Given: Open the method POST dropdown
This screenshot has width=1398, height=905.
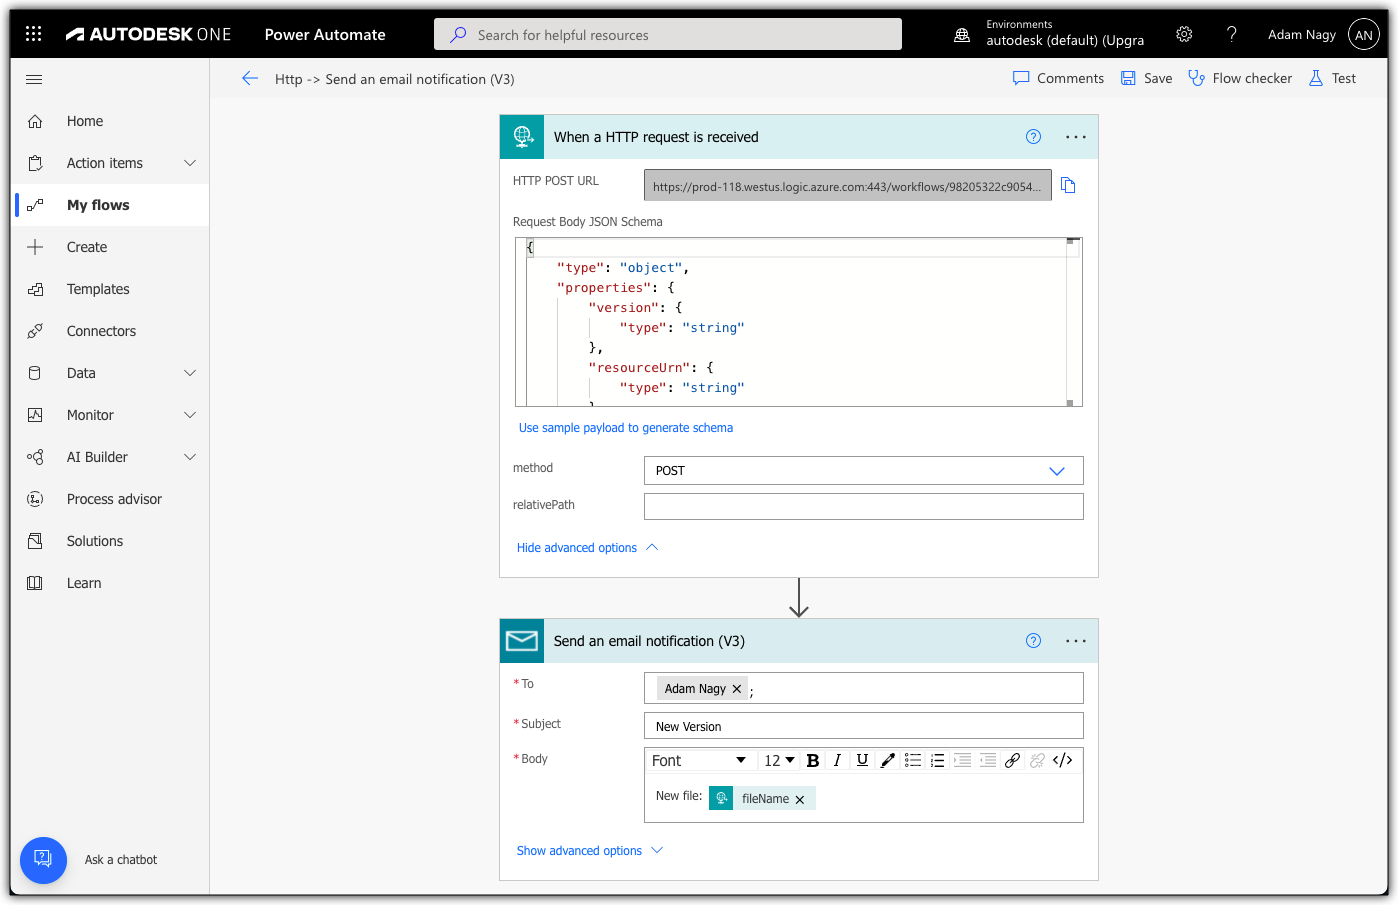Looking at the screenshot, I should coord(863,471).
